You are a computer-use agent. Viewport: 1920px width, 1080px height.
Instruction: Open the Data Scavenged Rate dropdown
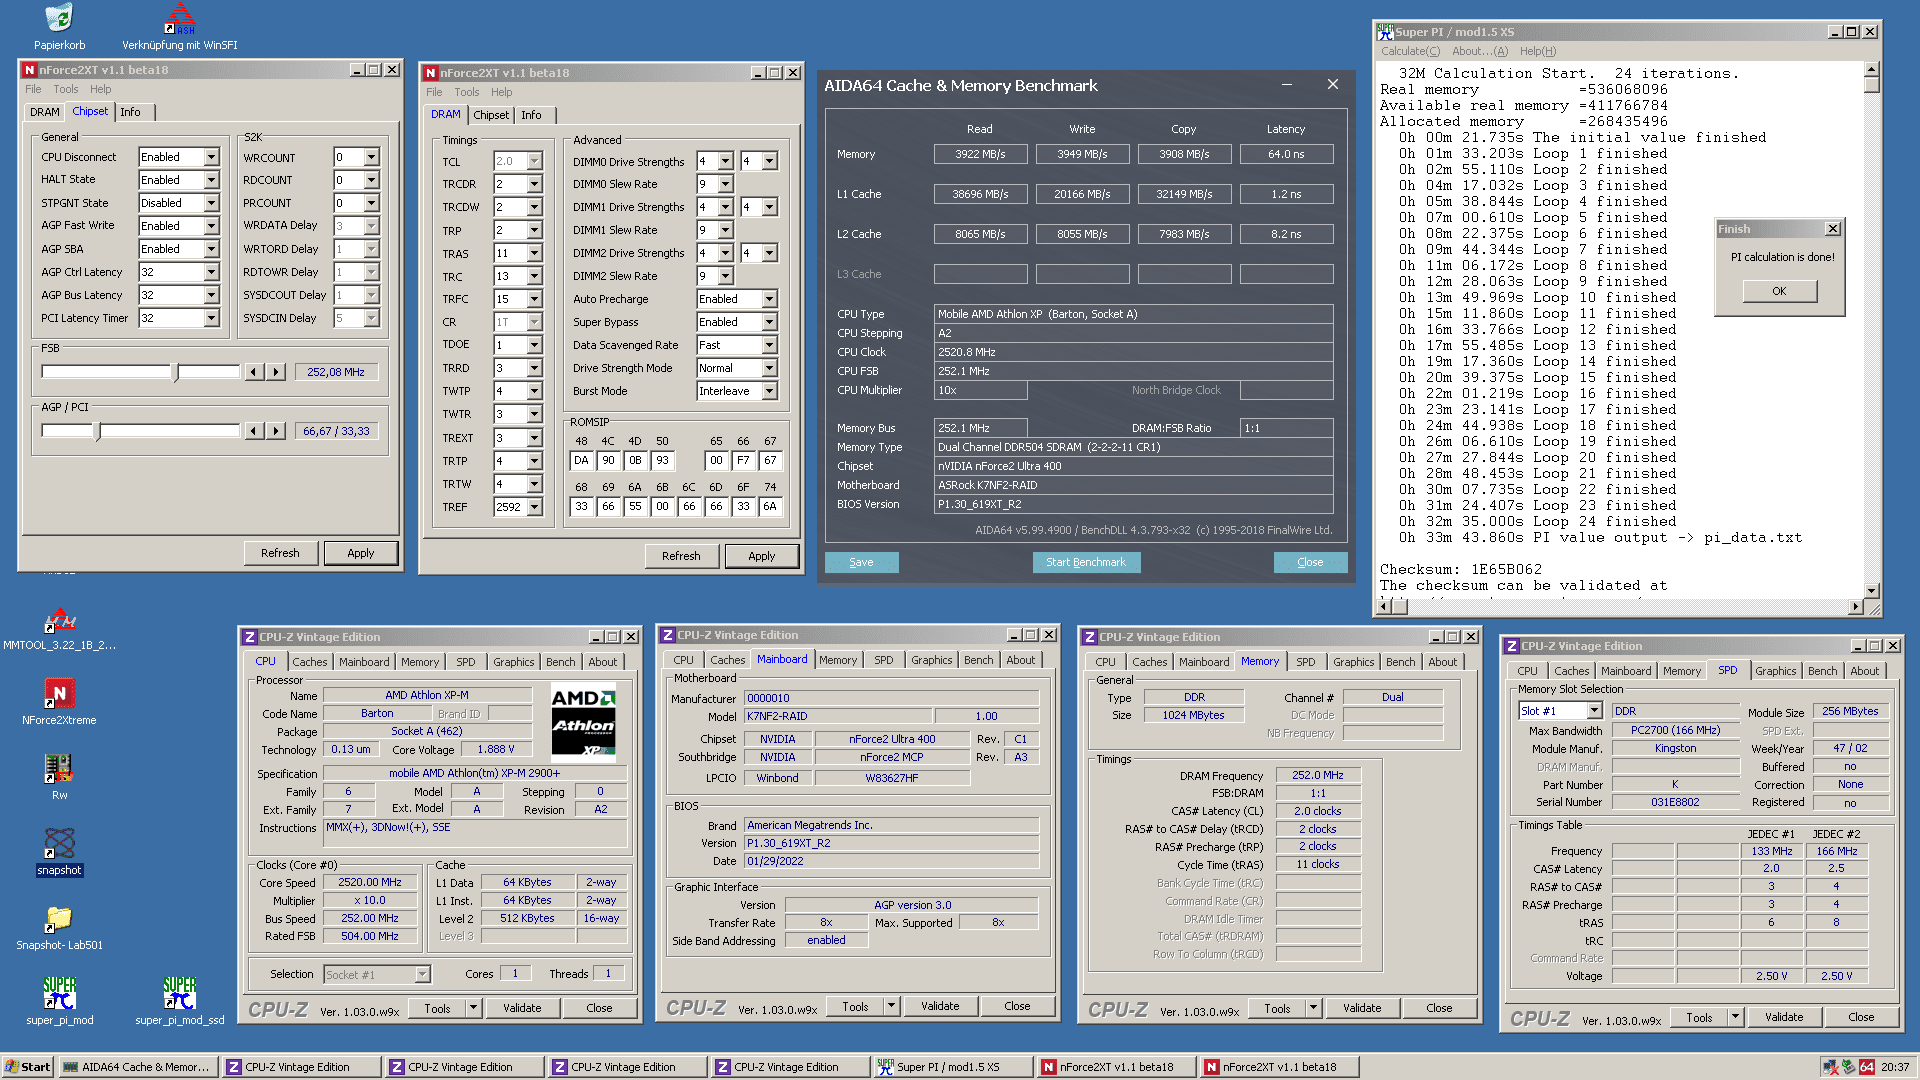(769, 345)
